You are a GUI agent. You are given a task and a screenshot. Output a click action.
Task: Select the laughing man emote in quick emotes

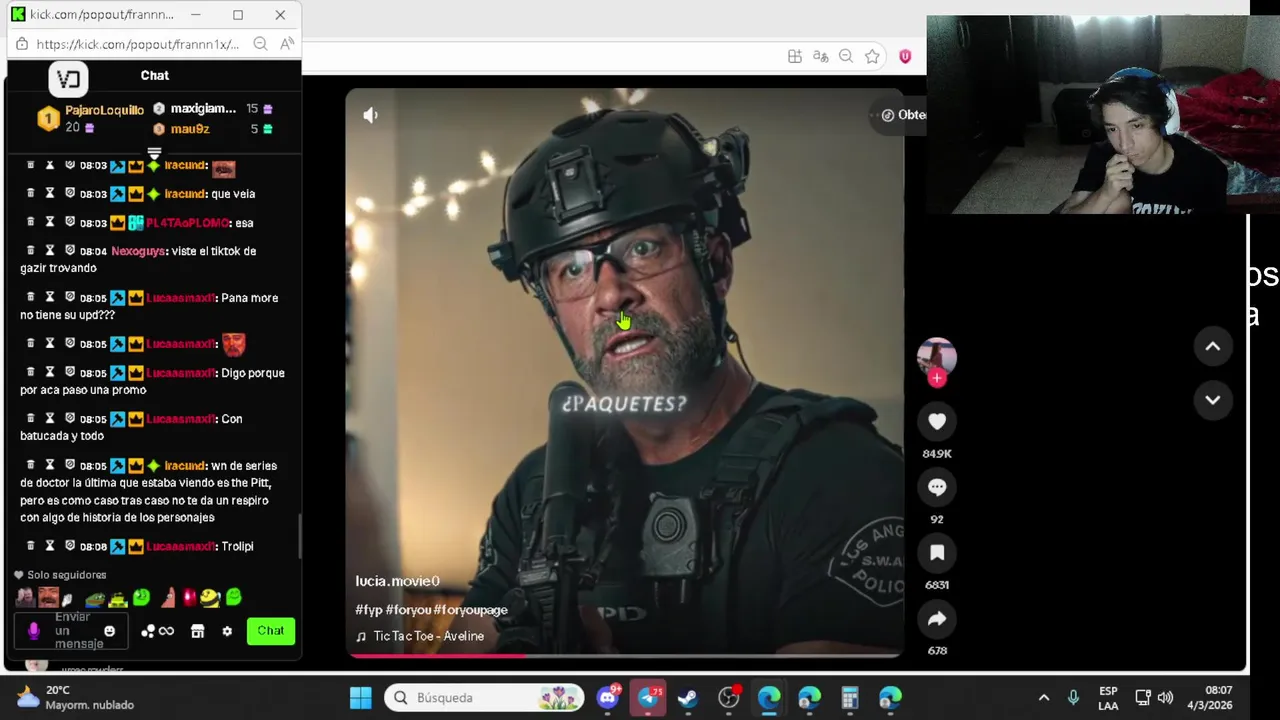pyautogui.click(x=48, y=598)
